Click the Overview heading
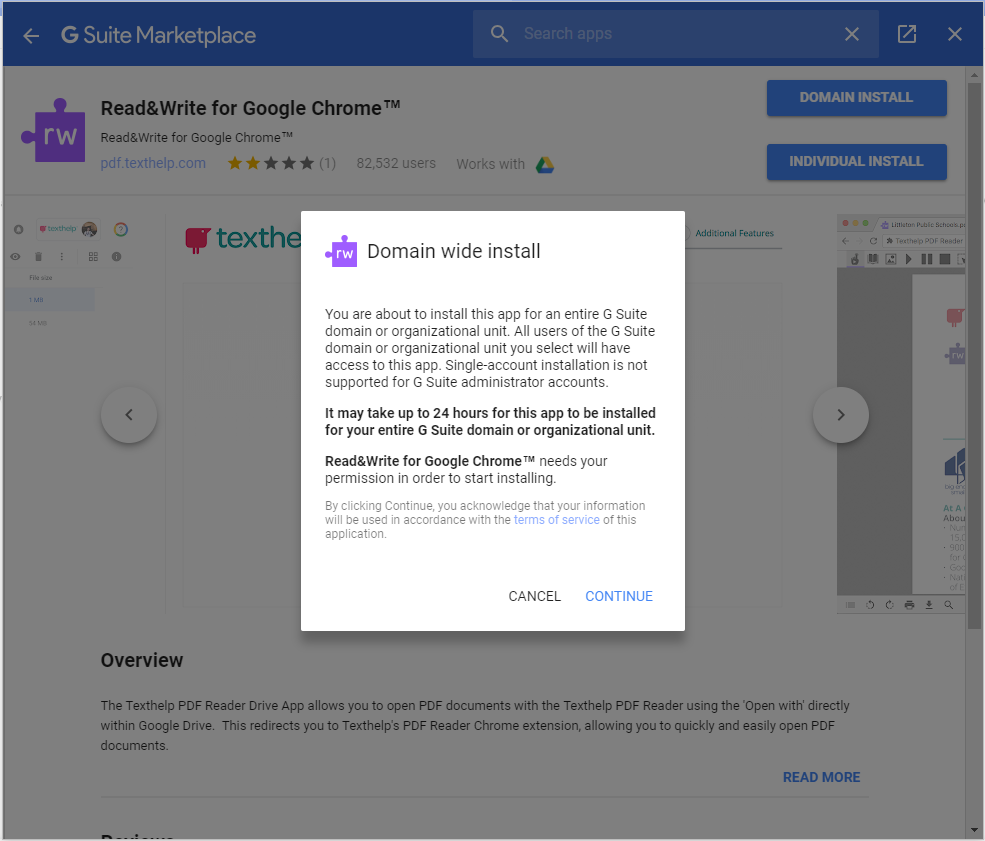This screenshot has width=985, height=841. [x=142, y=660]
